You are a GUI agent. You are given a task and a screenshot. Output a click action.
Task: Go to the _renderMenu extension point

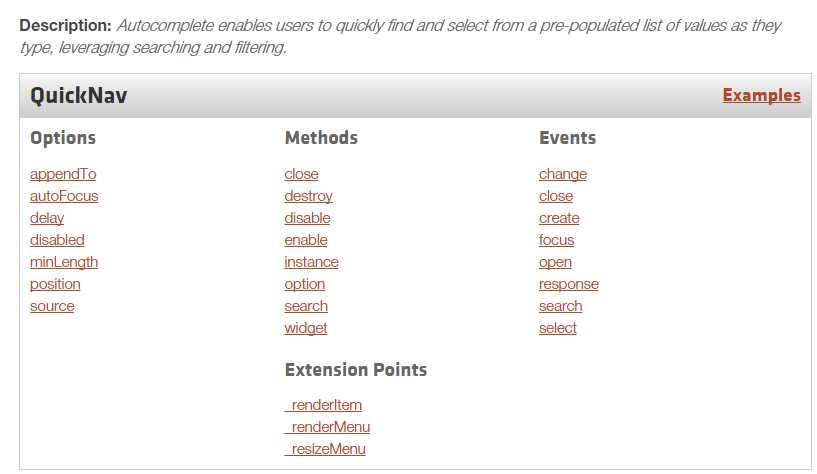pyautogui.click(x=327, y=427)
